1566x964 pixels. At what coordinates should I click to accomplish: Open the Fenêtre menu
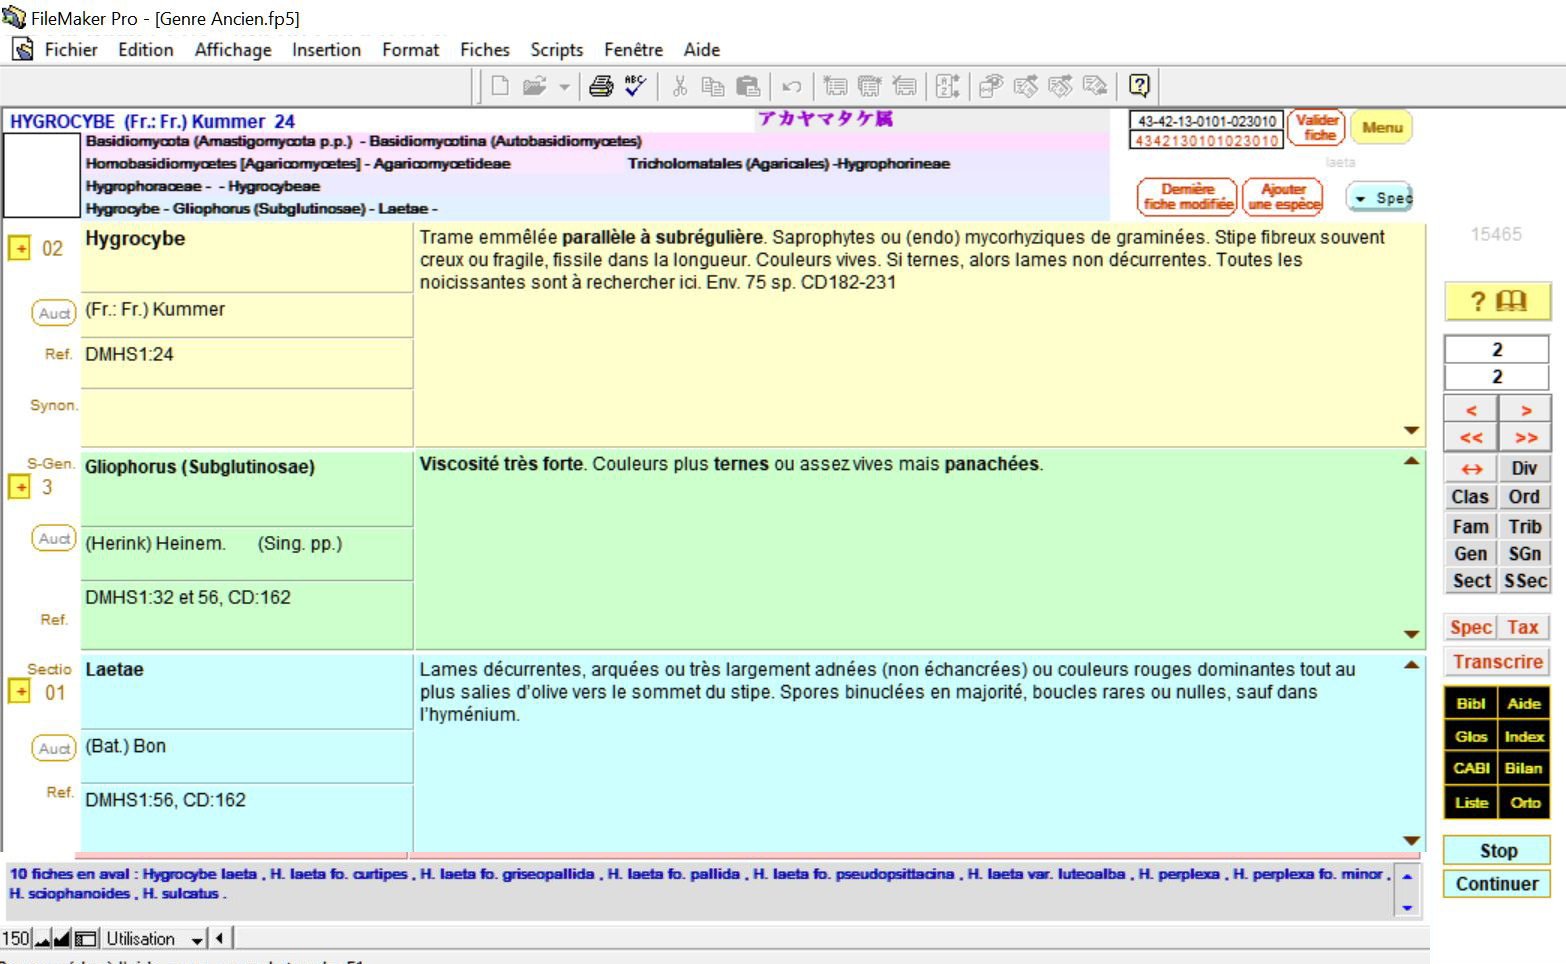point(633,50)
